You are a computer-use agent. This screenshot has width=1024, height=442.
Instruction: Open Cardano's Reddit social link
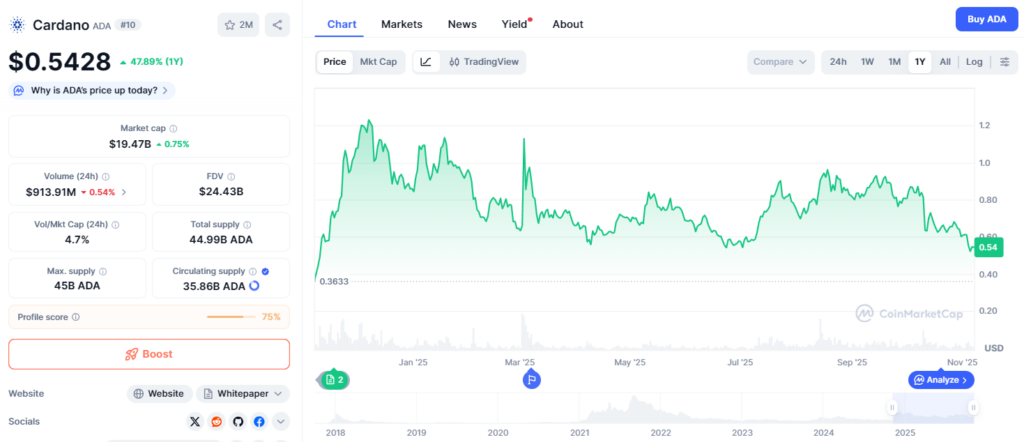click(216, 422)
